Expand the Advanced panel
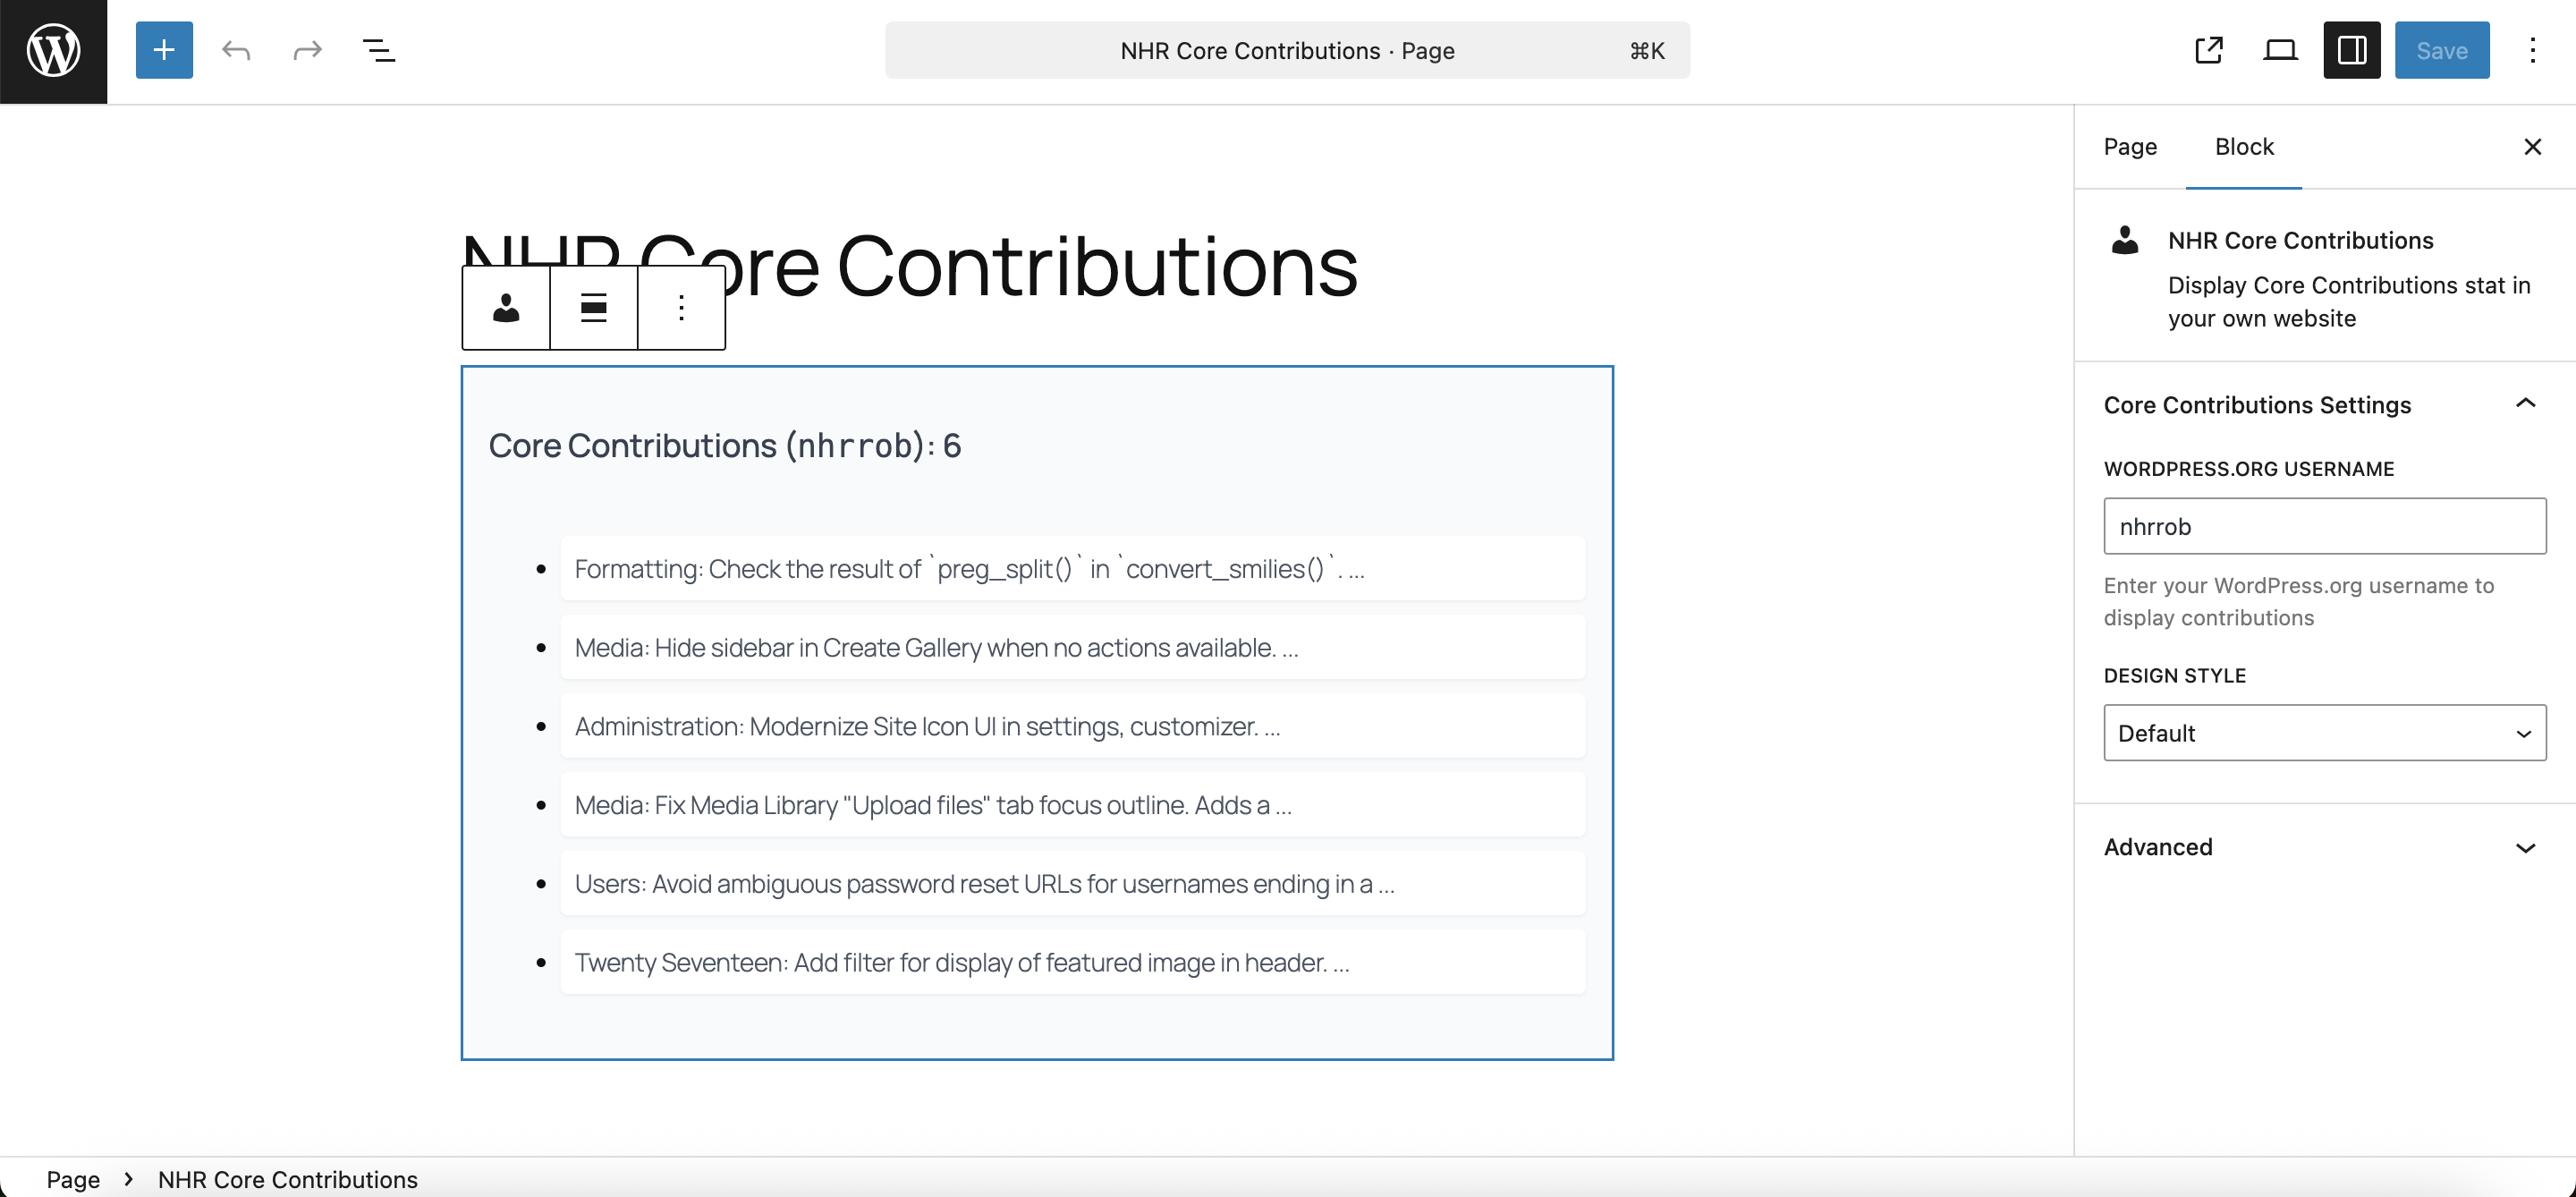Viewport: 2576px width, 1197px height. [x=2325, y=847]
